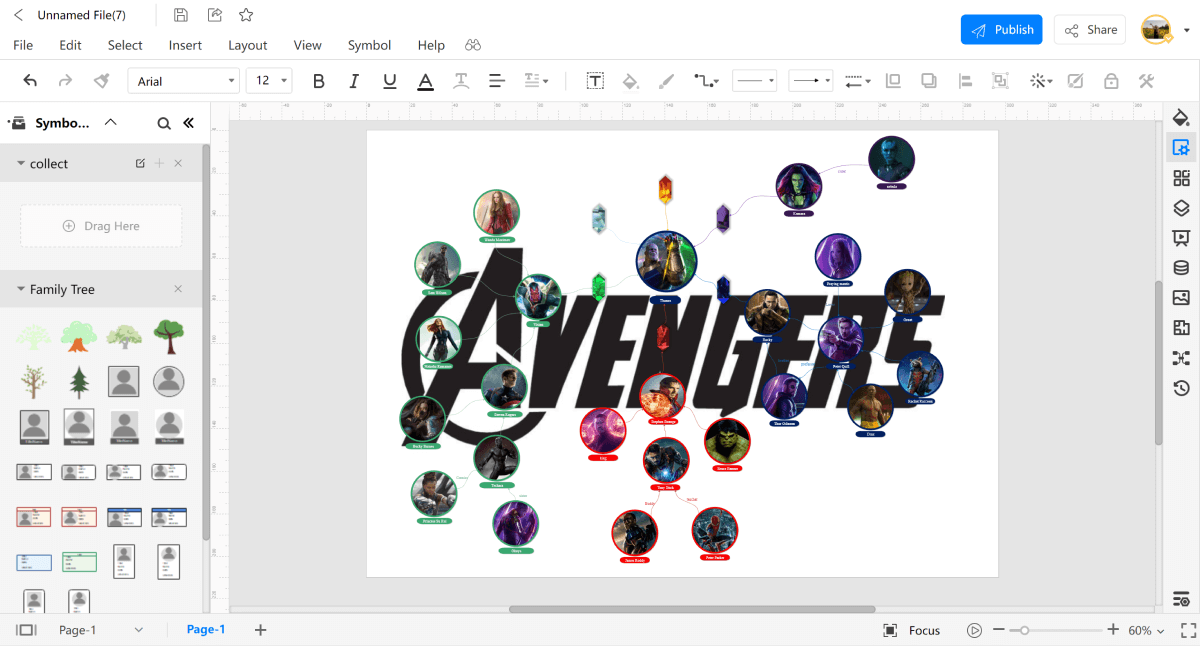
Task: Select the text box tool
Action: coord(595,81)
